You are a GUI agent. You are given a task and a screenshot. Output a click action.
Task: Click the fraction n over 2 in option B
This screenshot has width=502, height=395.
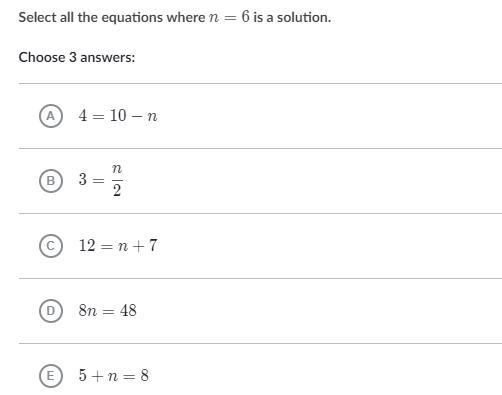(x=117, y=180)
